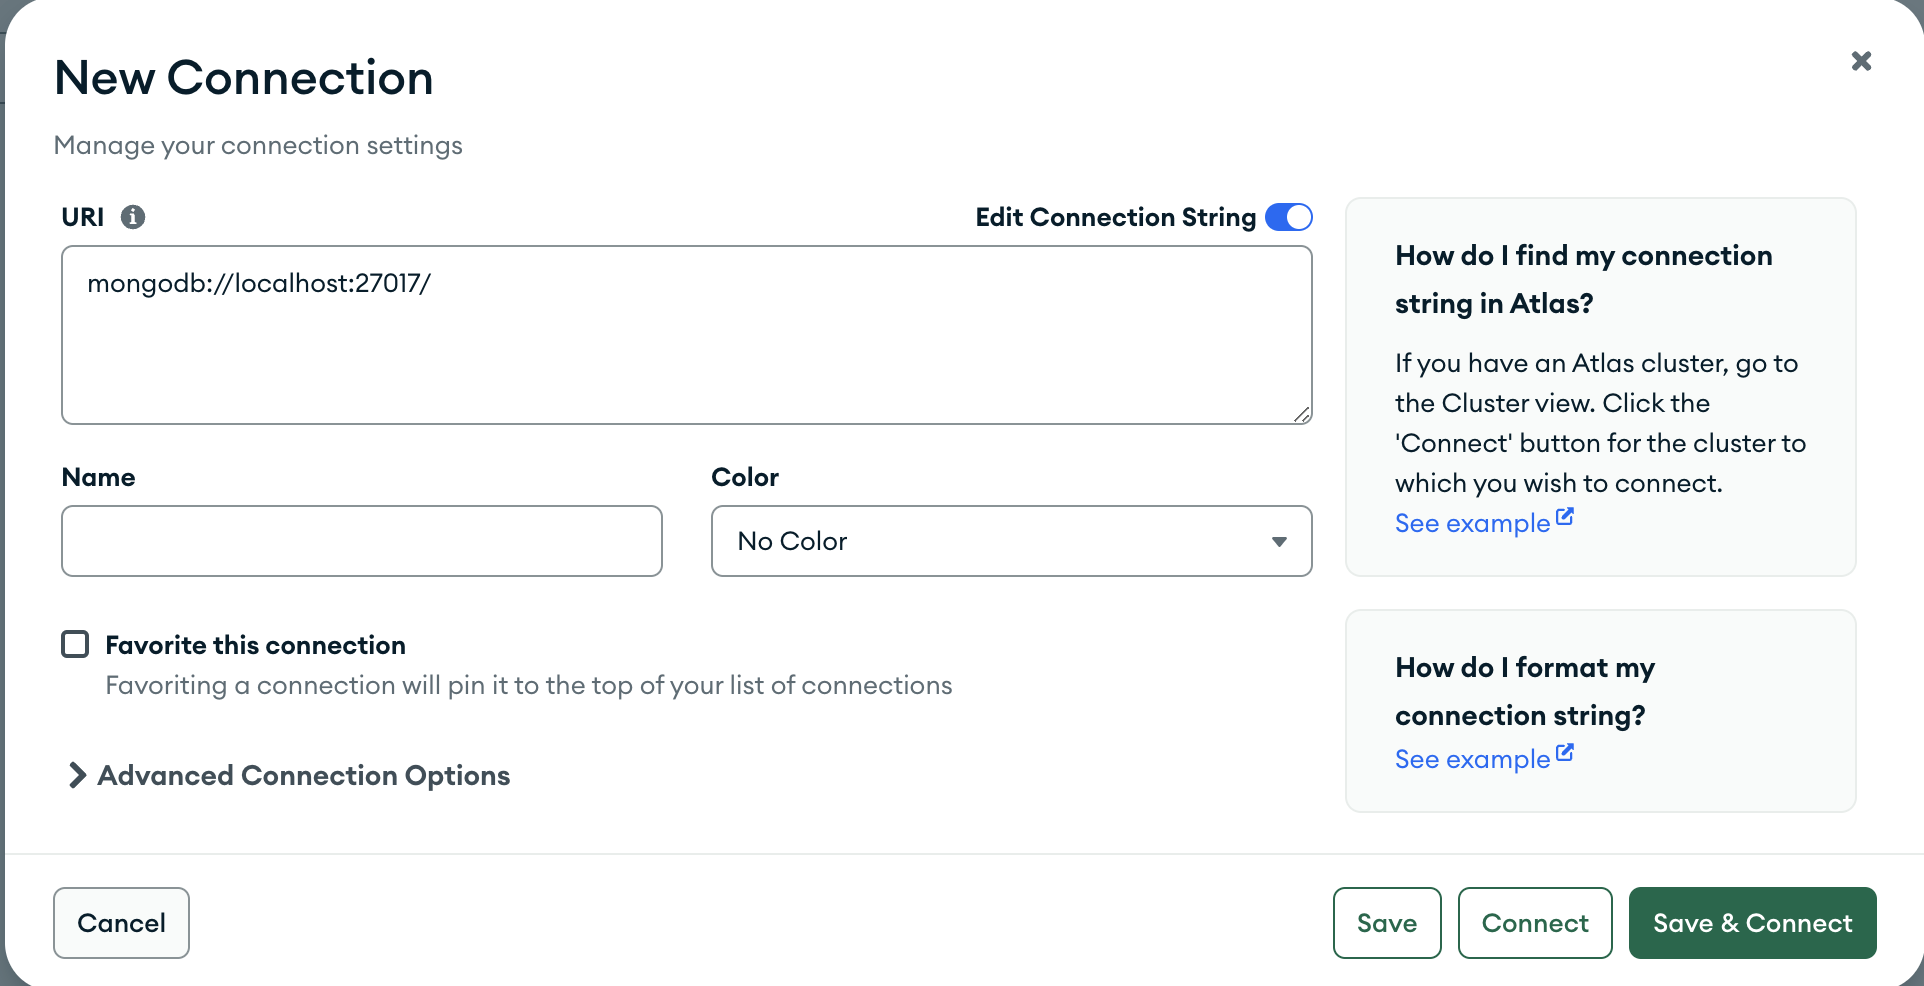Image resolution: width=1924 pixels, height=986 pixels.
Task: Cancel the new connection dialog
Action: pyautogui.click(x=121, y=922)
